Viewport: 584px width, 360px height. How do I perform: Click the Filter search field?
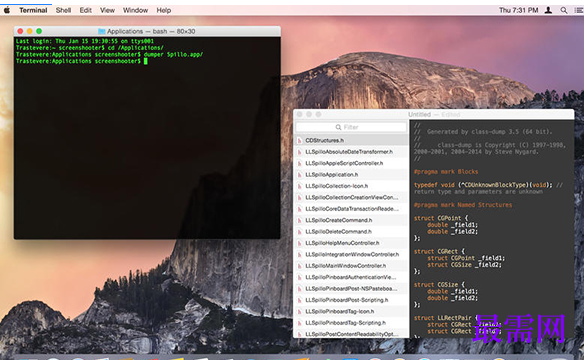351,127
